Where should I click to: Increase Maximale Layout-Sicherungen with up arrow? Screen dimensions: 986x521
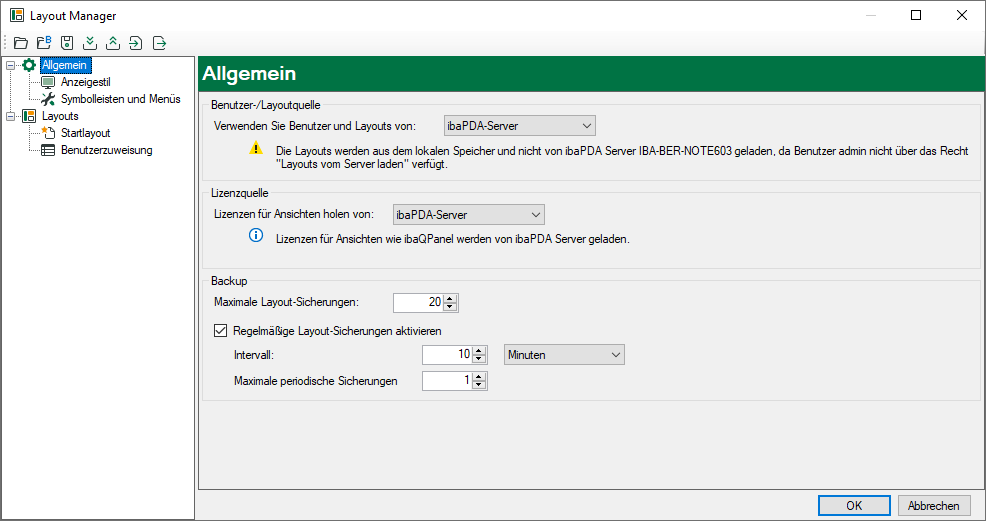point(450,298)
